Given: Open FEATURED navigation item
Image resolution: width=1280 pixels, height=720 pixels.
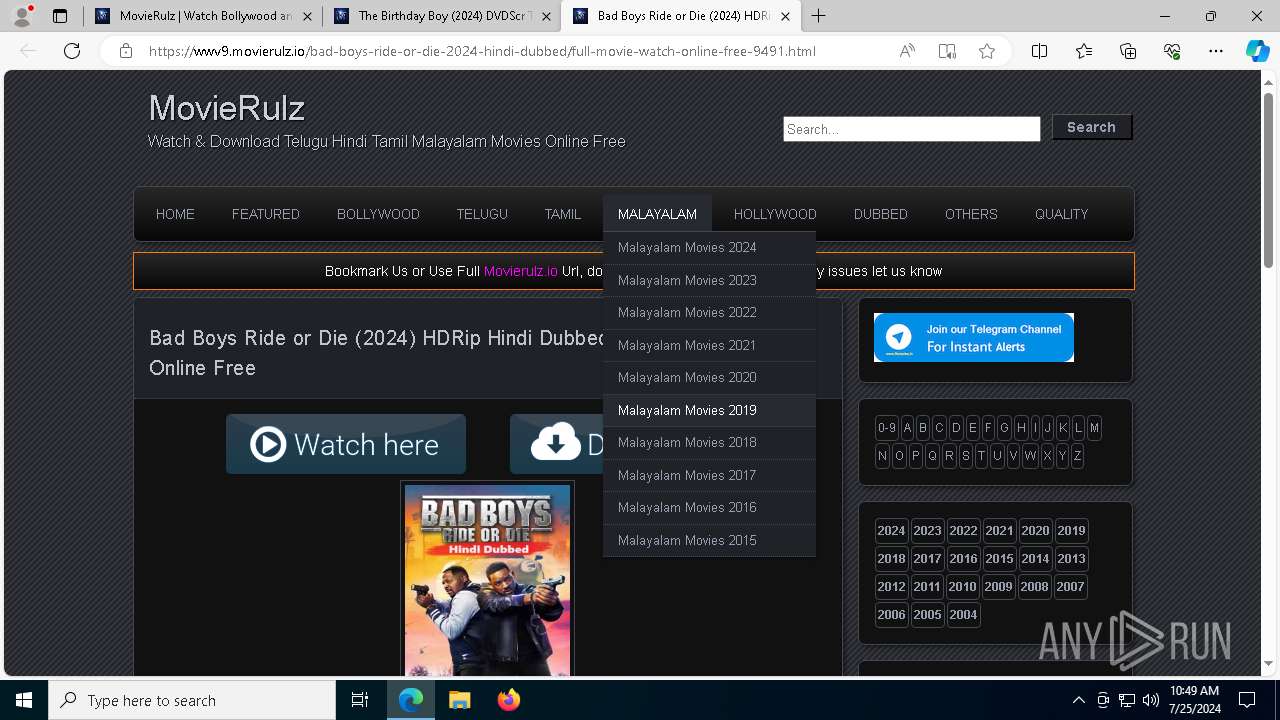Looking at the screenshot, I should point(266,214).
